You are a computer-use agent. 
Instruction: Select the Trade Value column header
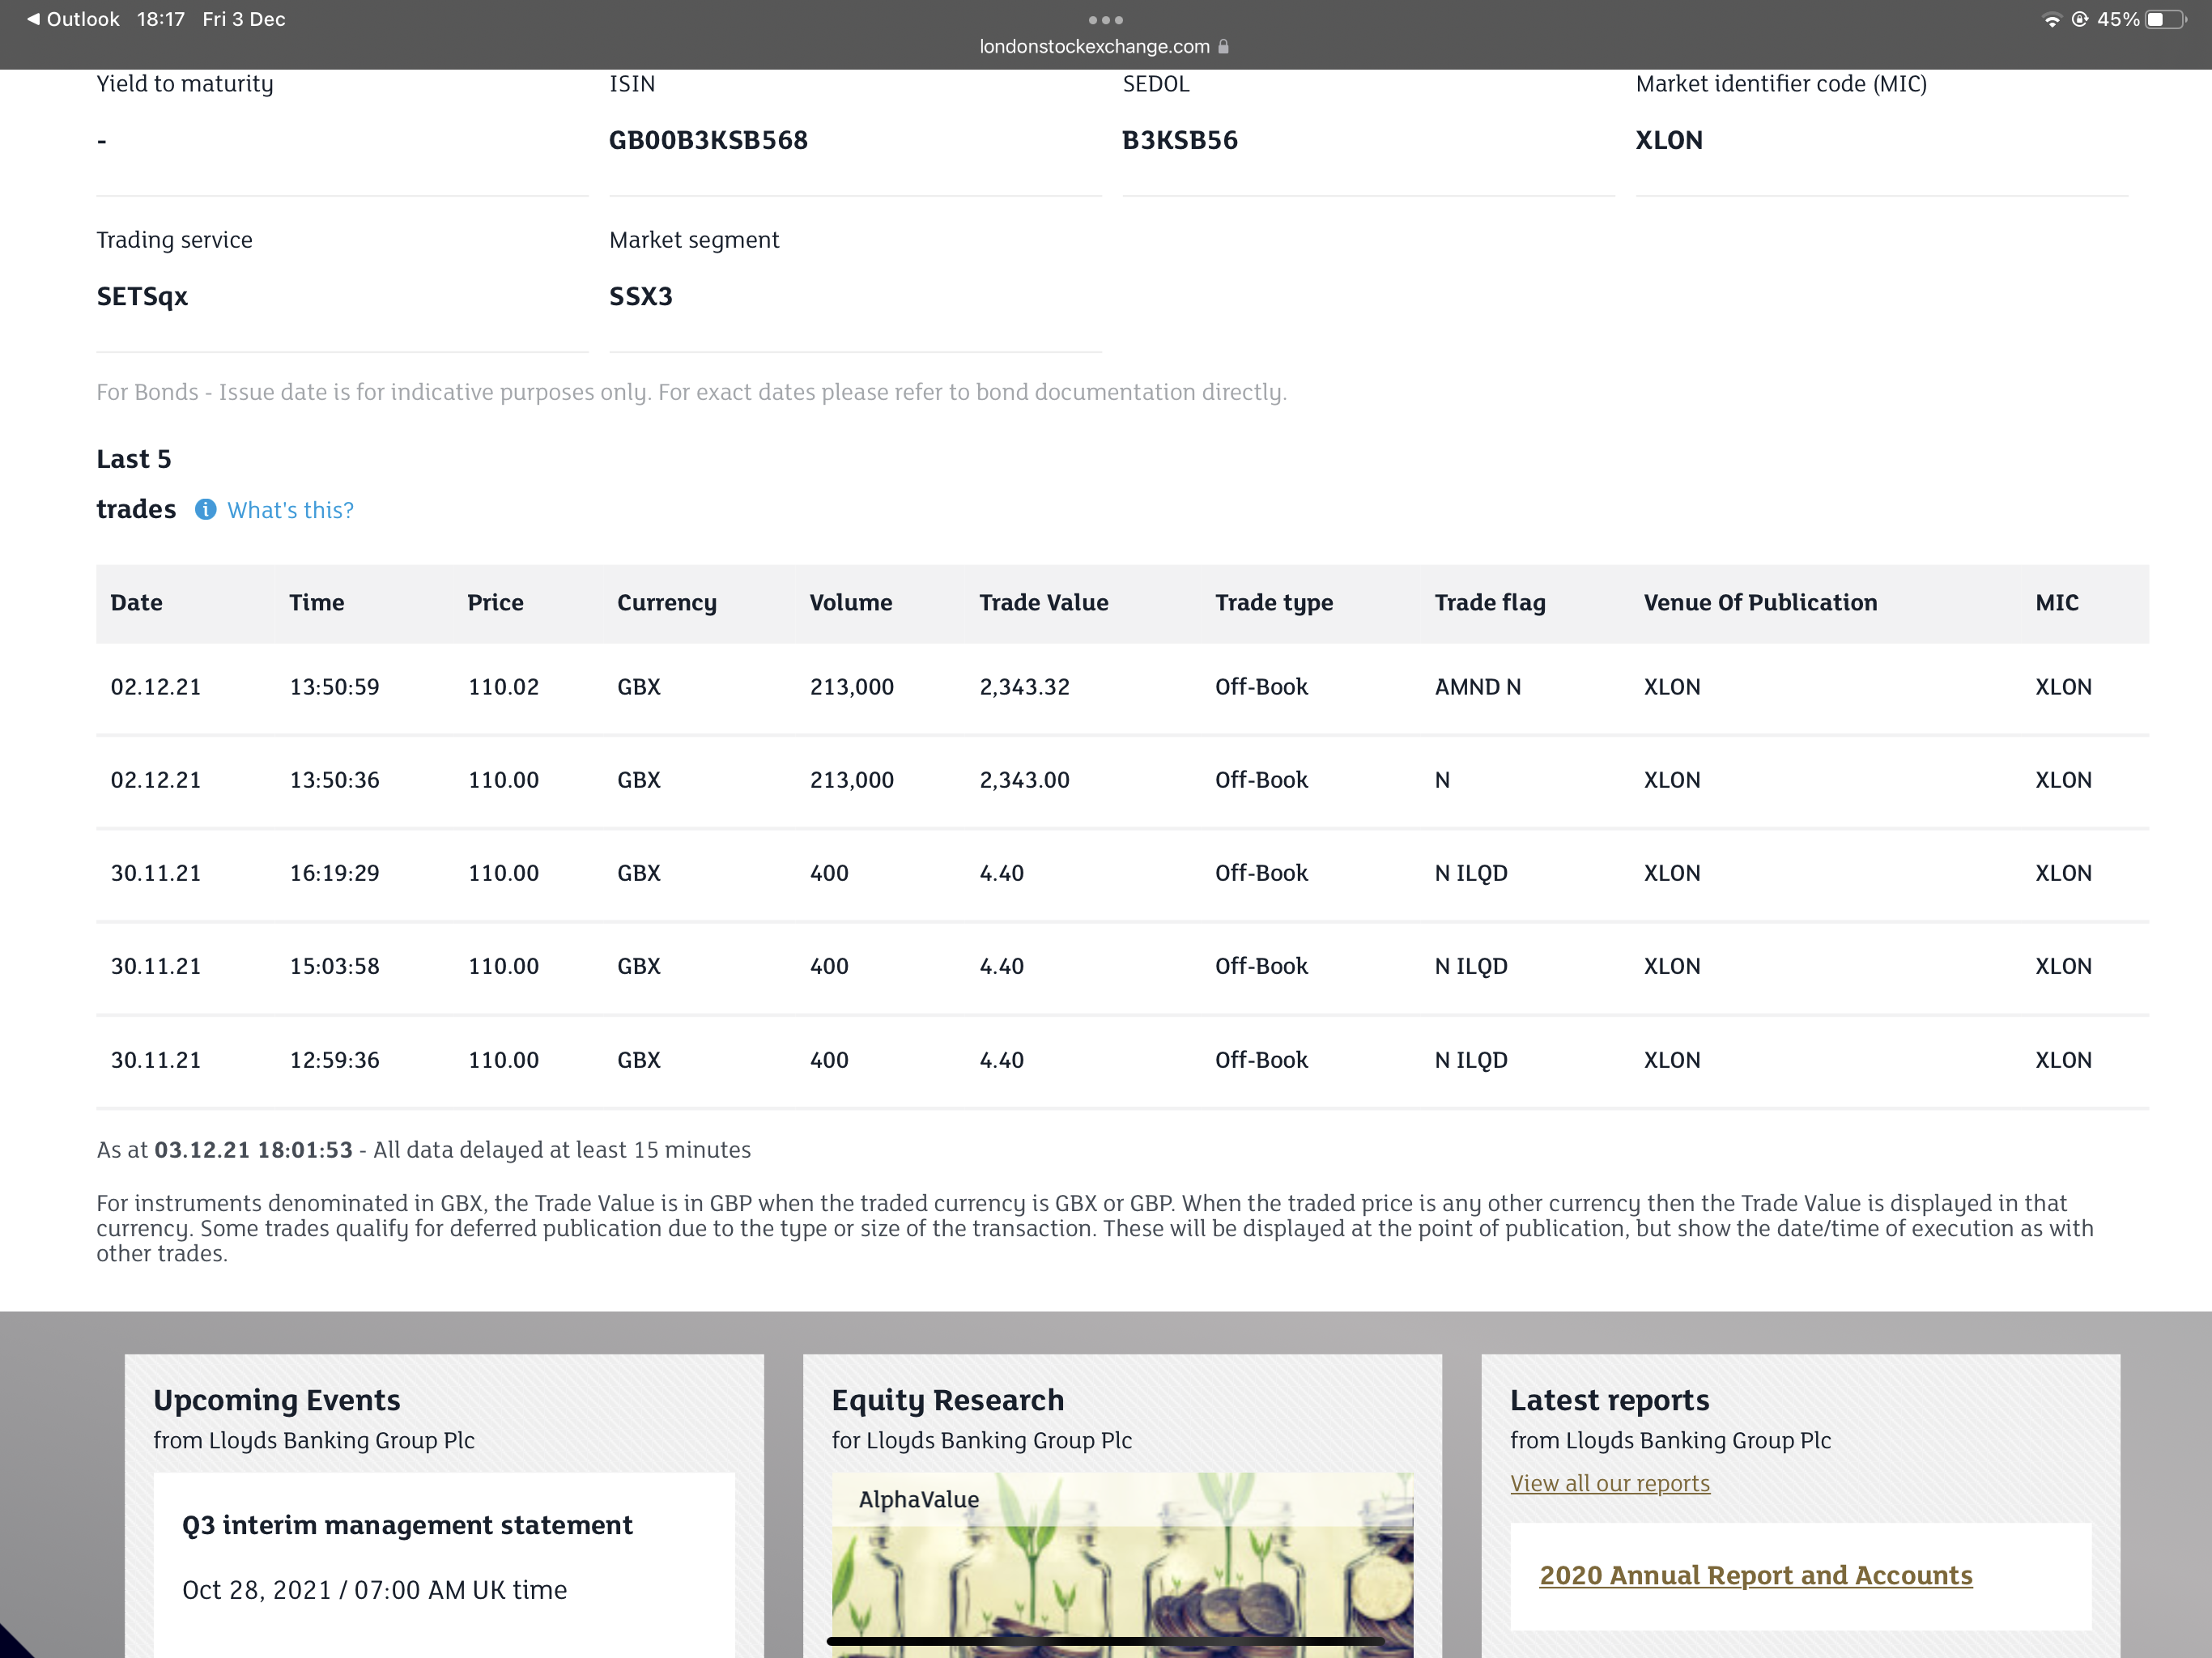[x=1043, y=603]
